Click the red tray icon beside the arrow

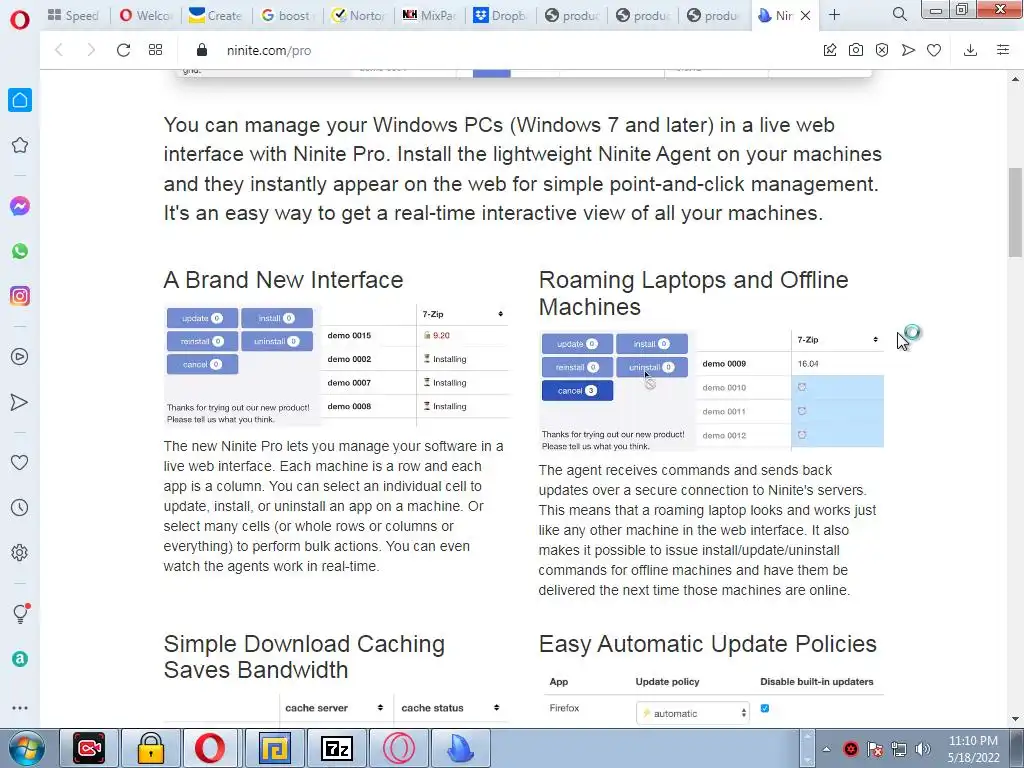pos(850,749)
